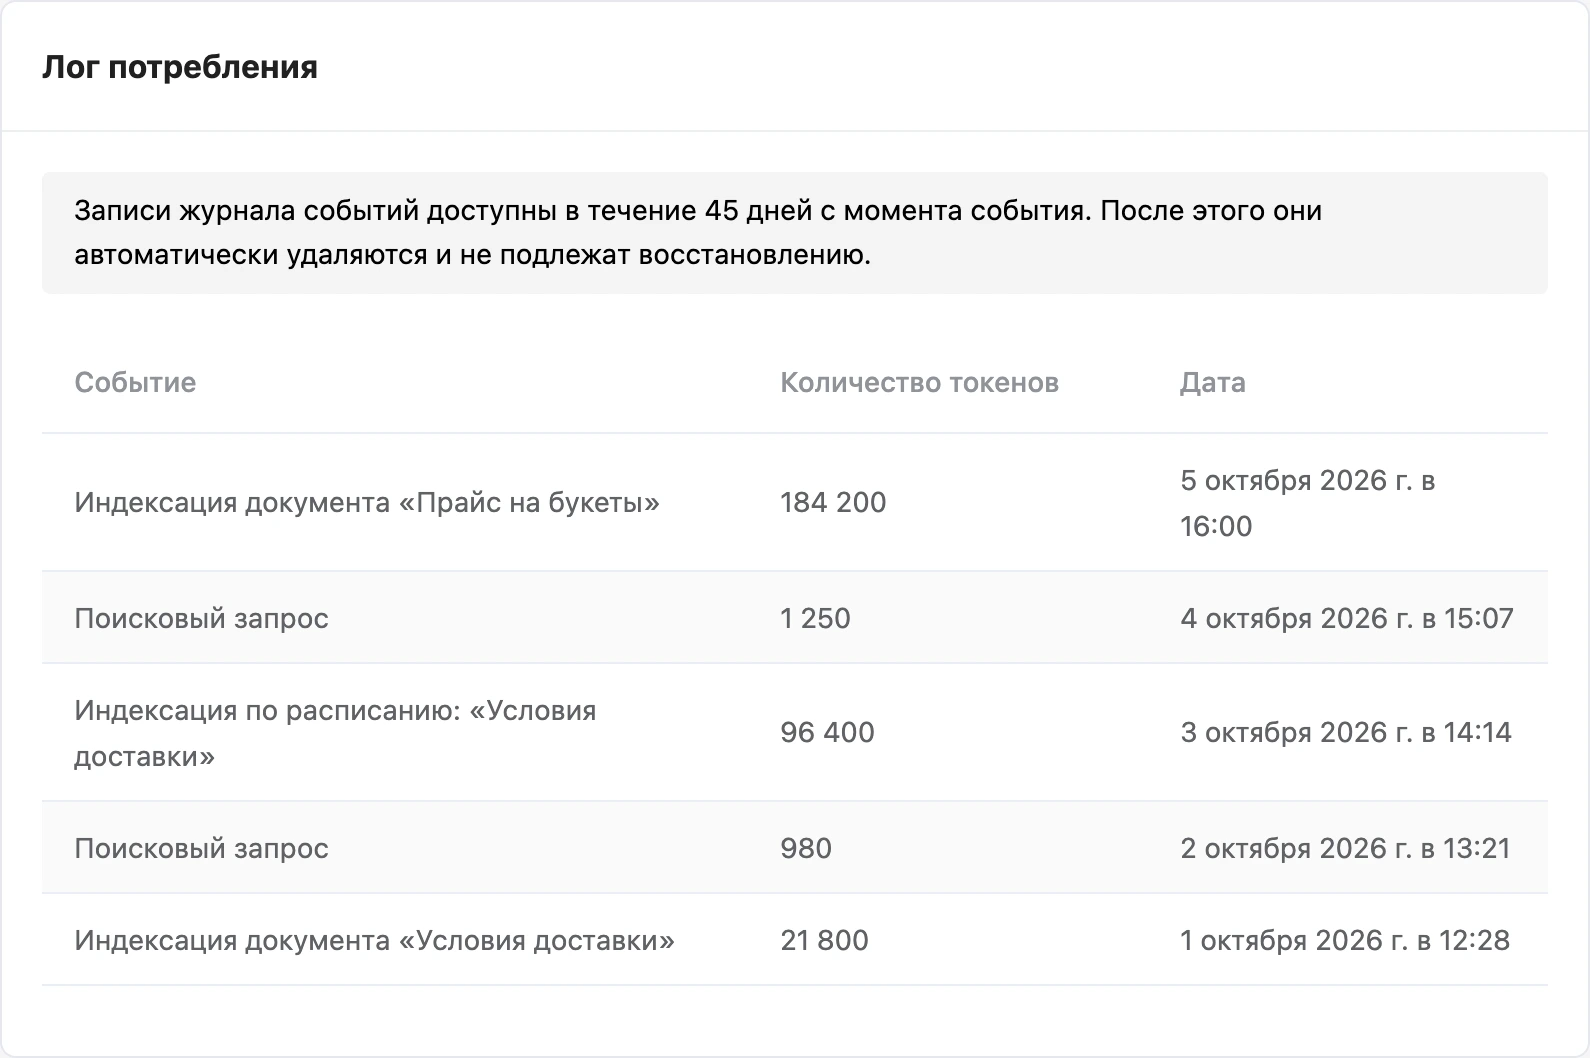Image resolution: width=1590 pixels, height=1058 pixels.
Task: Click the date 2 октября 2026 г. в 13:21
Action: [x=1345, y=848]
